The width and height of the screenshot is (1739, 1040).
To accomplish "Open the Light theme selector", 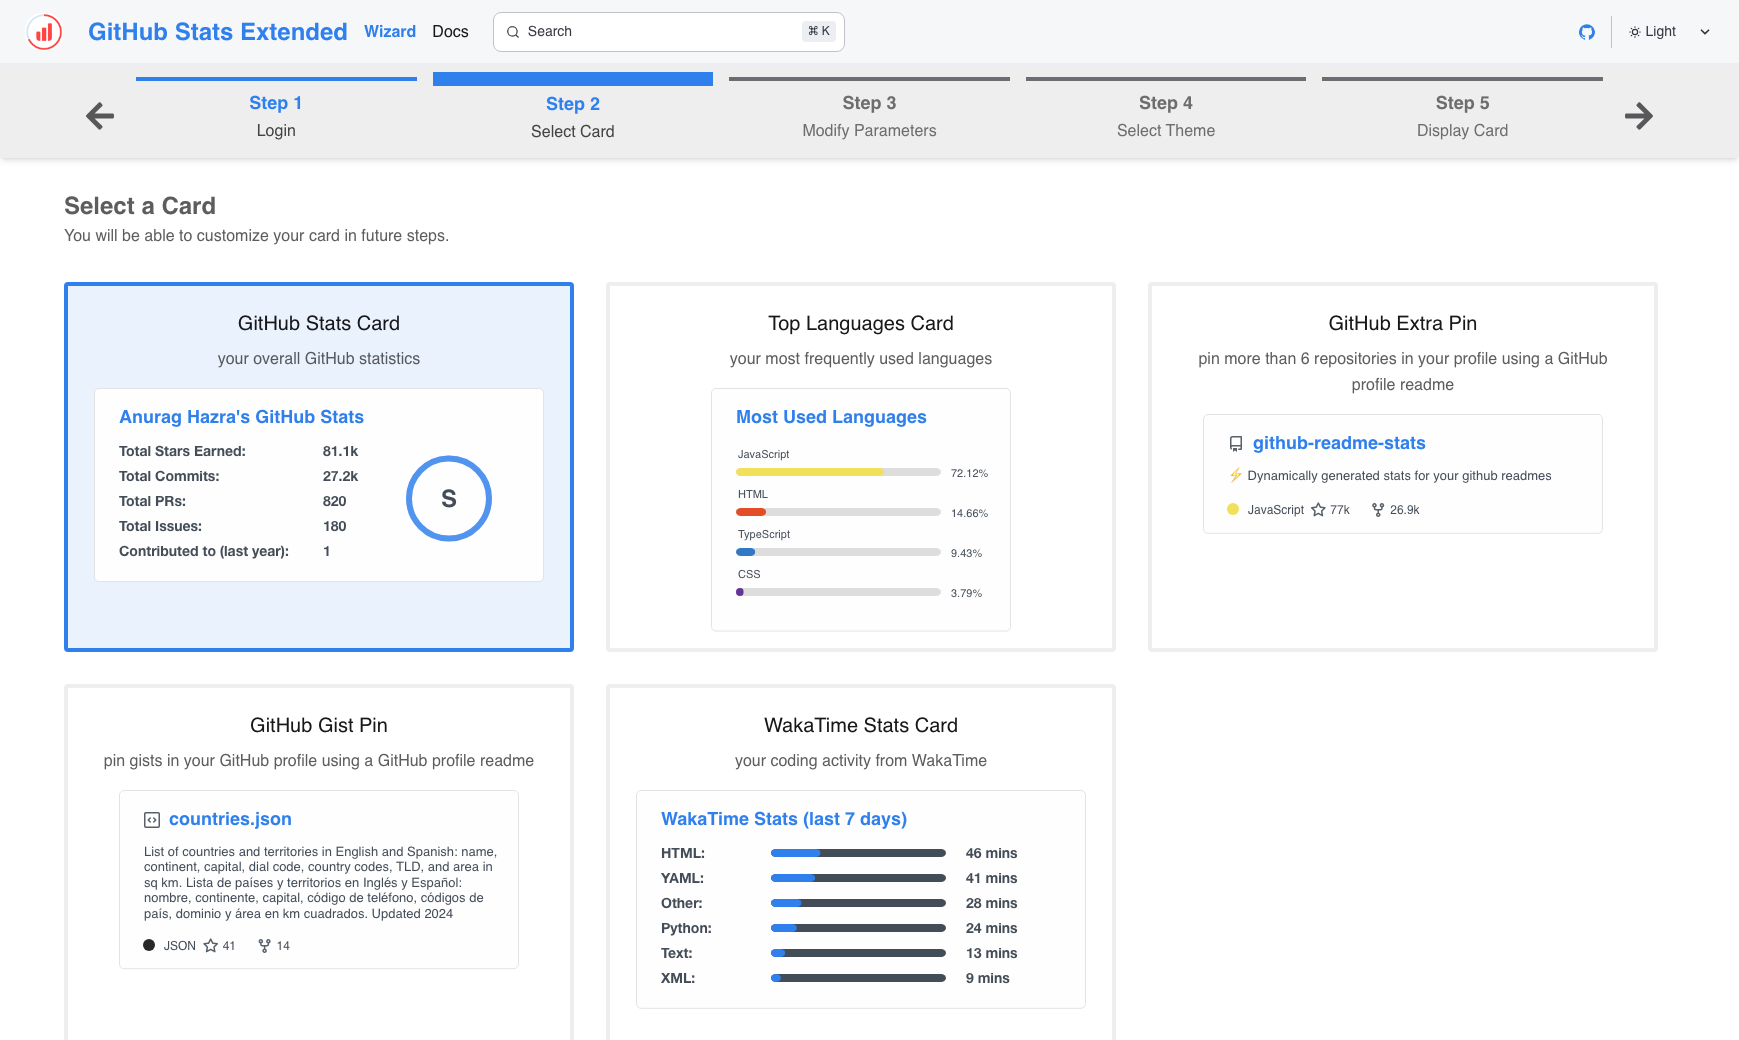I will [1669, 32].
